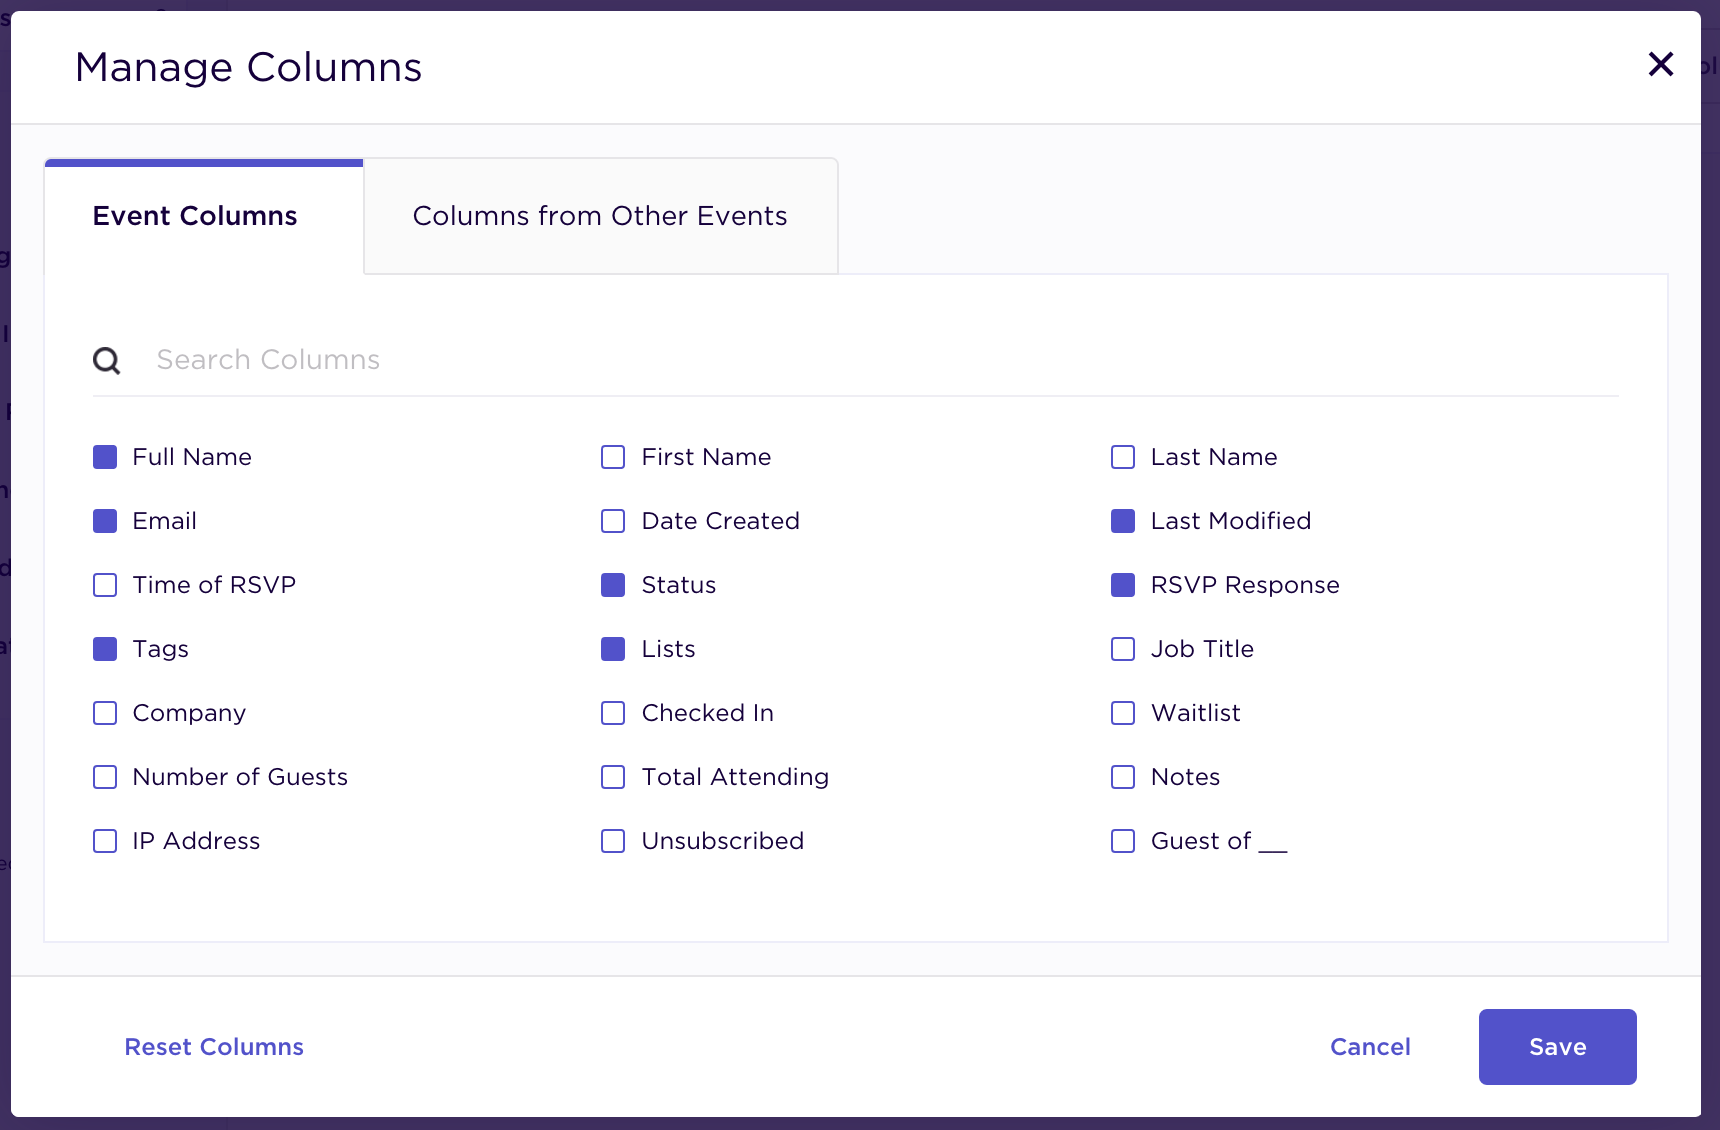Tick the Unsubscribed checkbox
The width and height of the screenshot is (1720, 1130).
pyautogui.click(x=613, y=841)
